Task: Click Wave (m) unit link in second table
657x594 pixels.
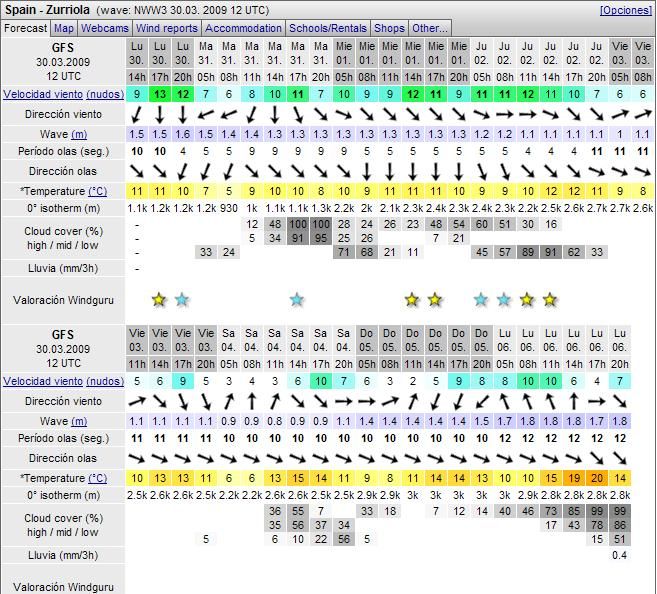Action: coord(79,421)
